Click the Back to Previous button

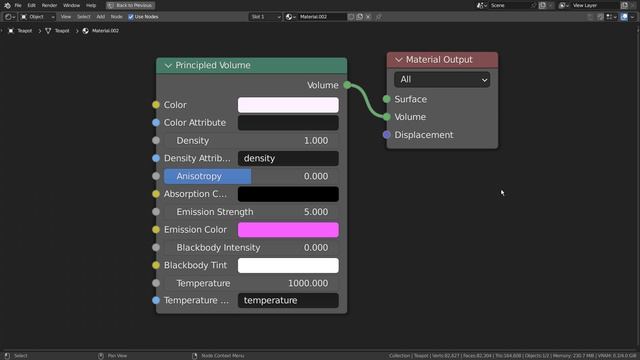click(x=131, y=5)
